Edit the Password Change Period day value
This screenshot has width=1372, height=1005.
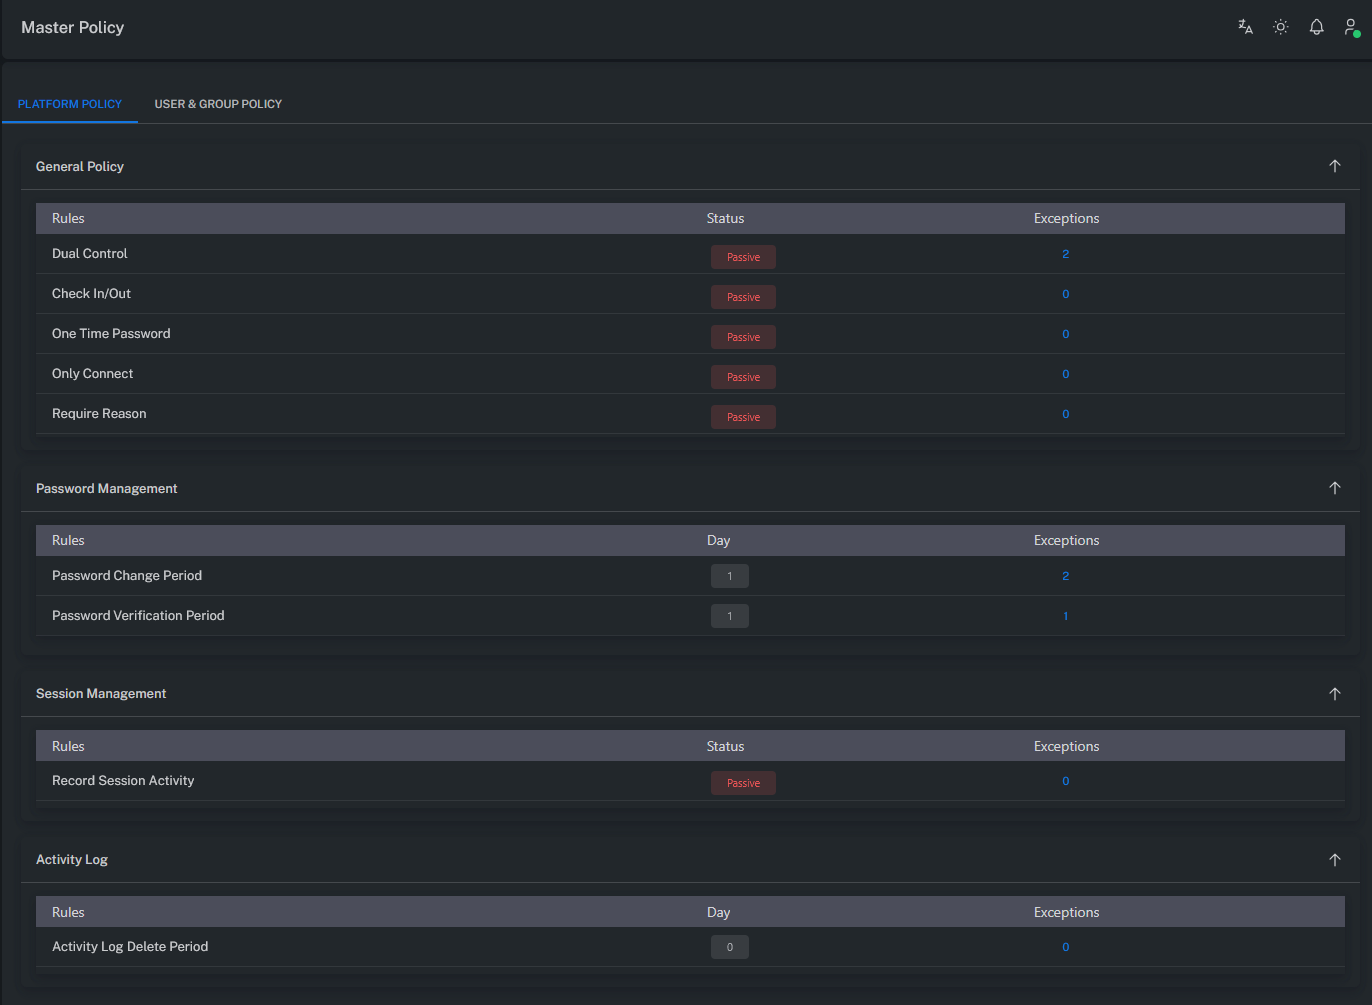pos(729,576)
